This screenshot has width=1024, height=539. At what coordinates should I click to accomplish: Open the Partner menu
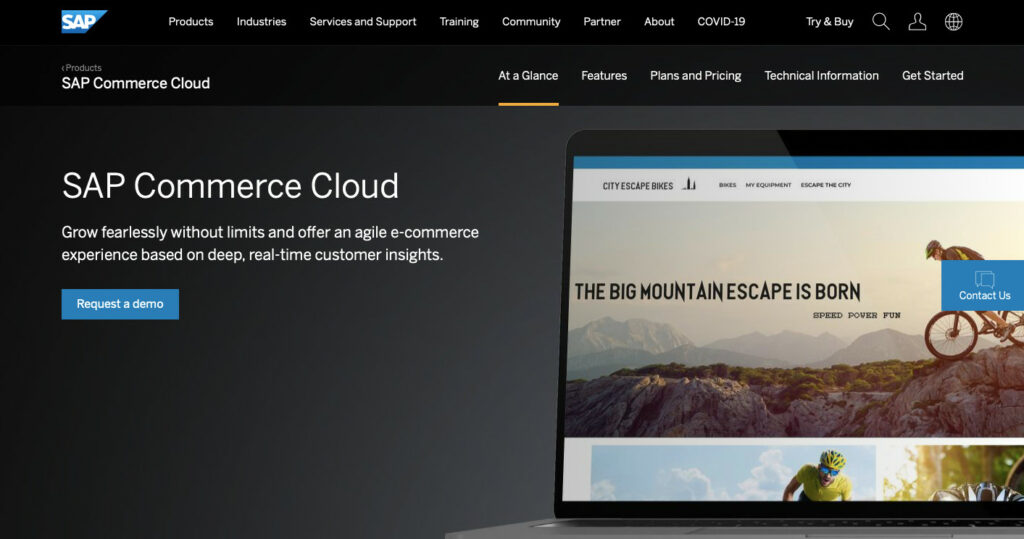[x=602, y=22]
